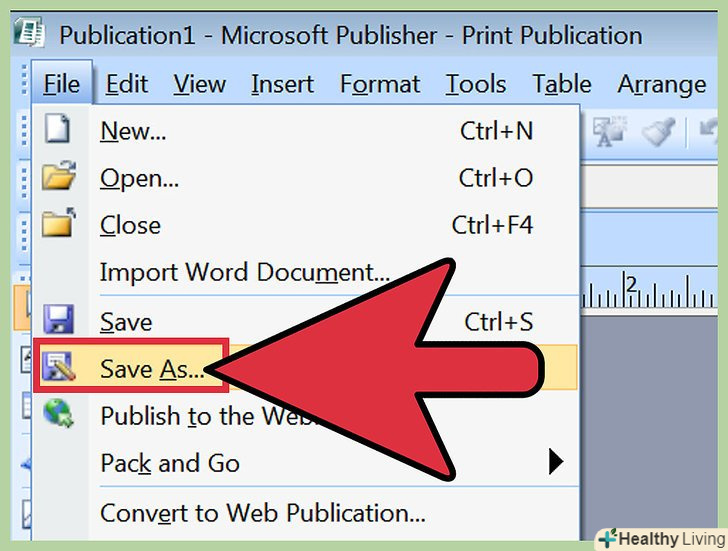Select Save As... menu entry

(x=306, y=368)
